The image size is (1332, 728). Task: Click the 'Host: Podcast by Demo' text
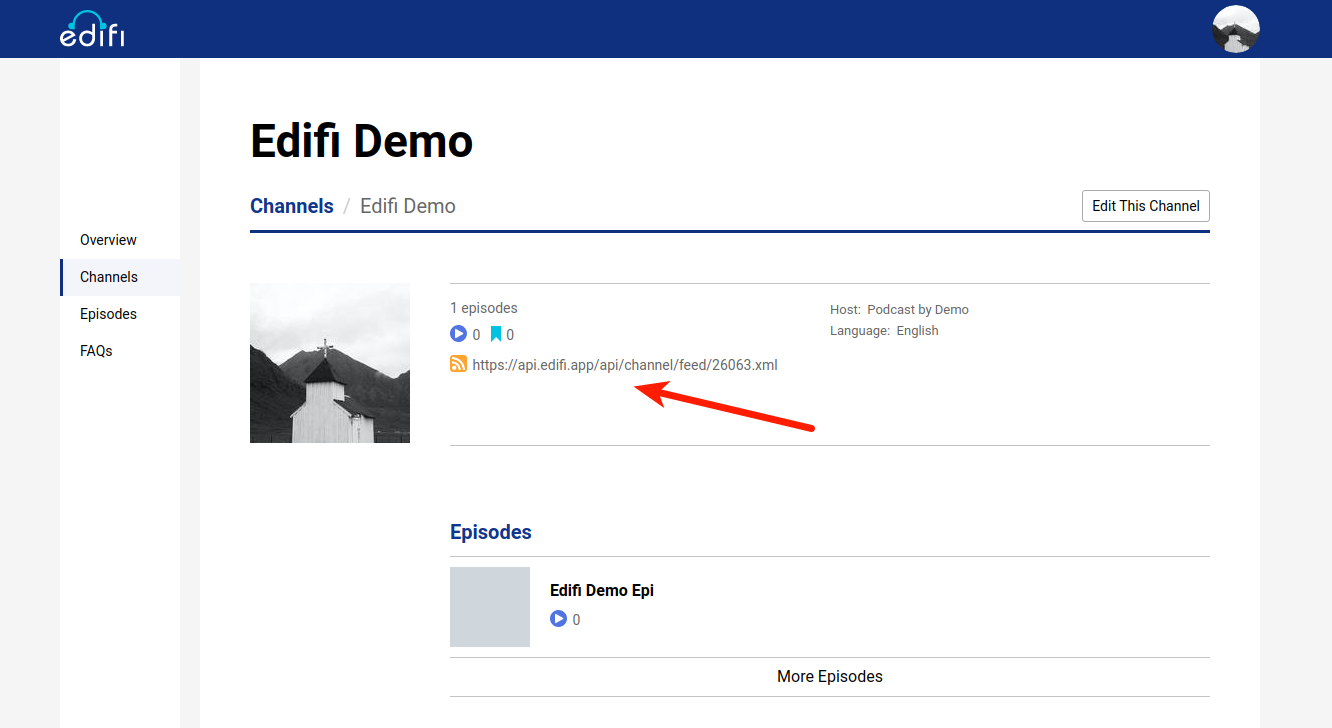[899, 309]
